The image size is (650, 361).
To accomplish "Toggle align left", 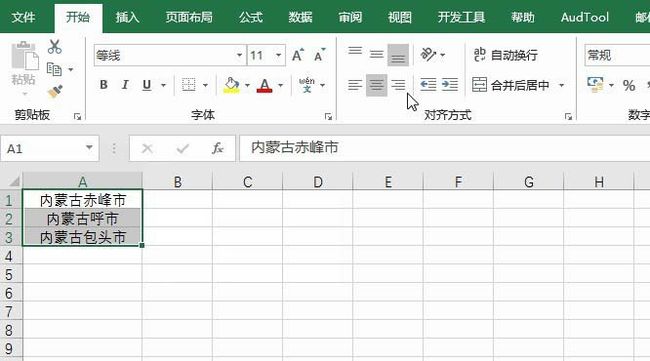I will [x=355, y=85].
